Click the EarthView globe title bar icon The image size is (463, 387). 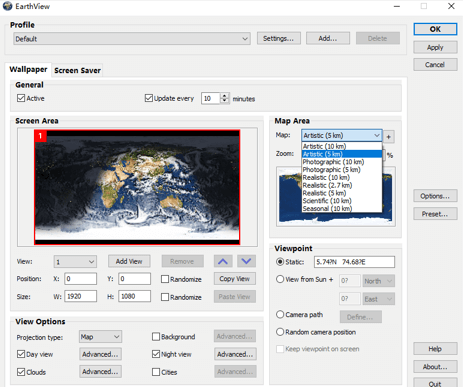8,6
